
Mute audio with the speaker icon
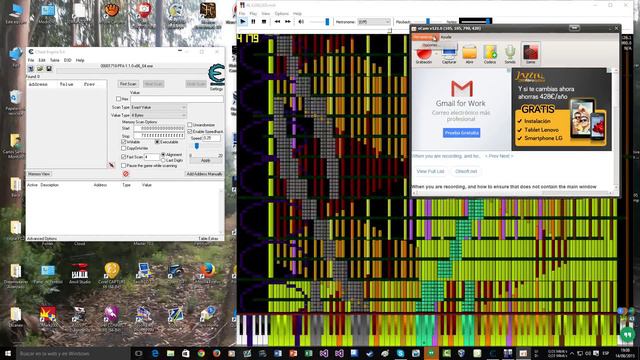(x=301, y=22)
